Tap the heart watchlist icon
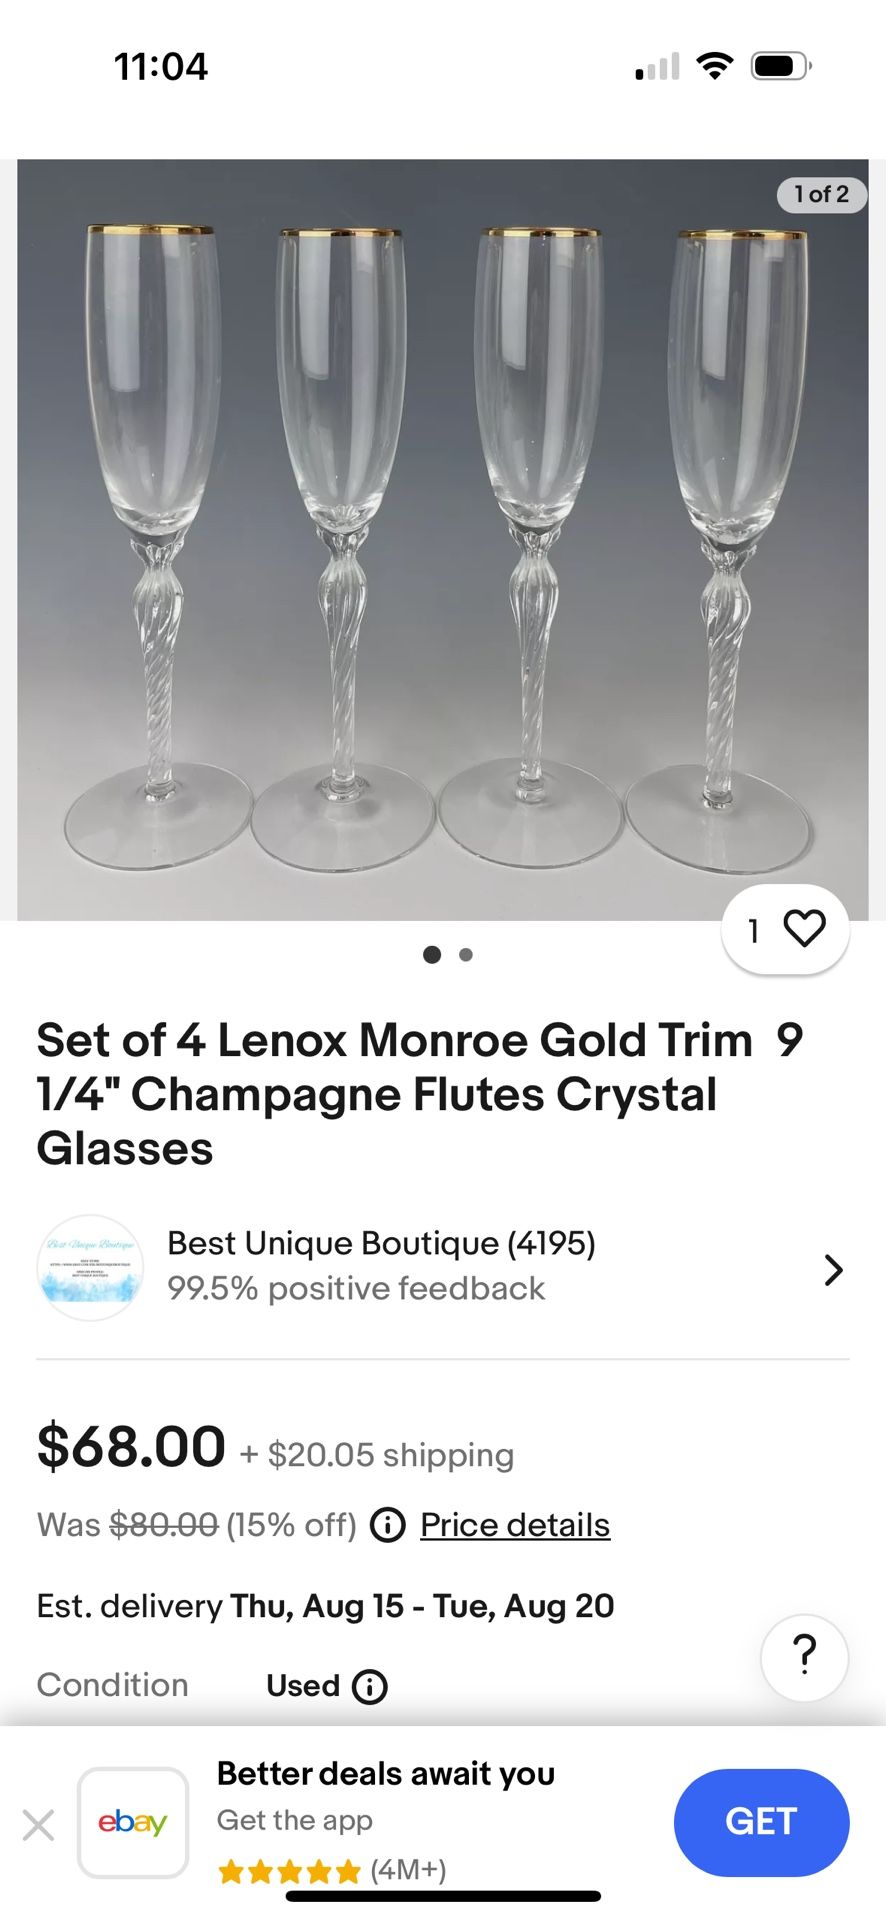This screenshot has height=1920, width=886. [804, 929]
